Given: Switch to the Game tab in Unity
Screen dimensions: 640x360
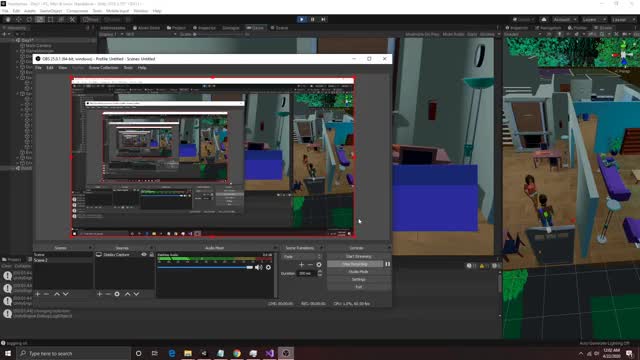Looking at the screenshot, I should [256, 28].
